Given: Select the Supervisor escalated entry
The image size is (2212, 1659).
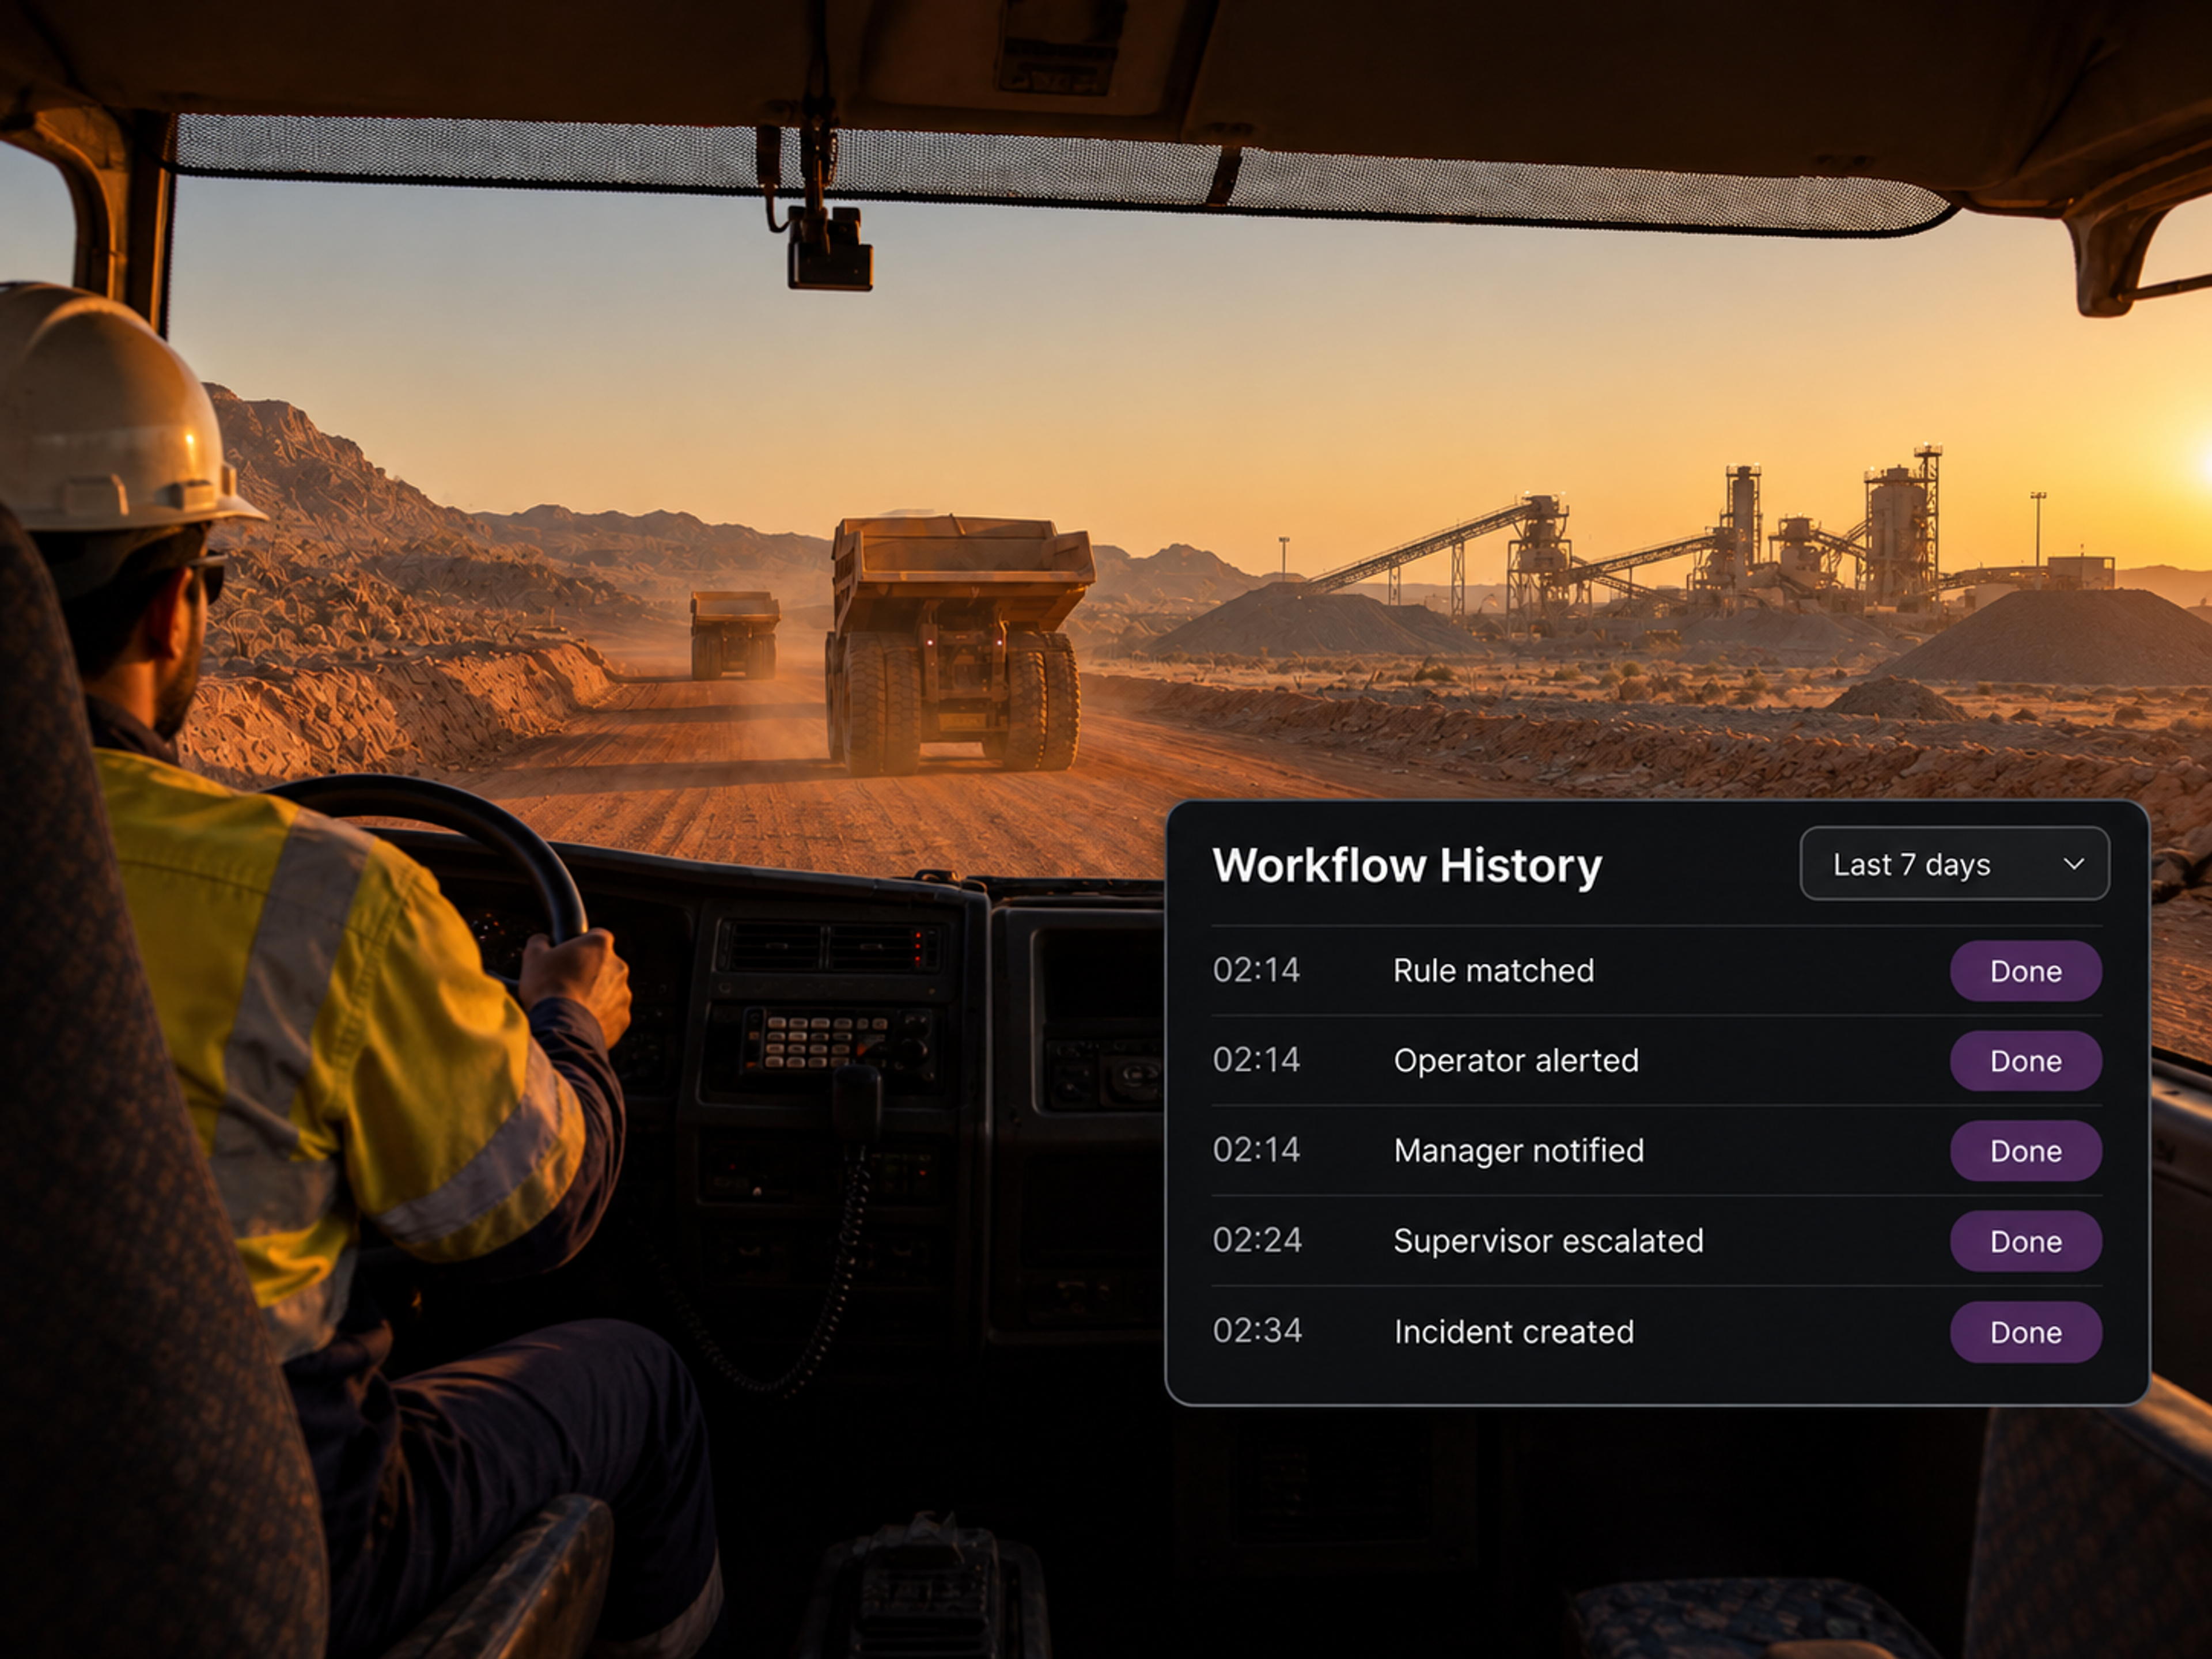Looking at the screenshot, I should click(1657, 1241).
